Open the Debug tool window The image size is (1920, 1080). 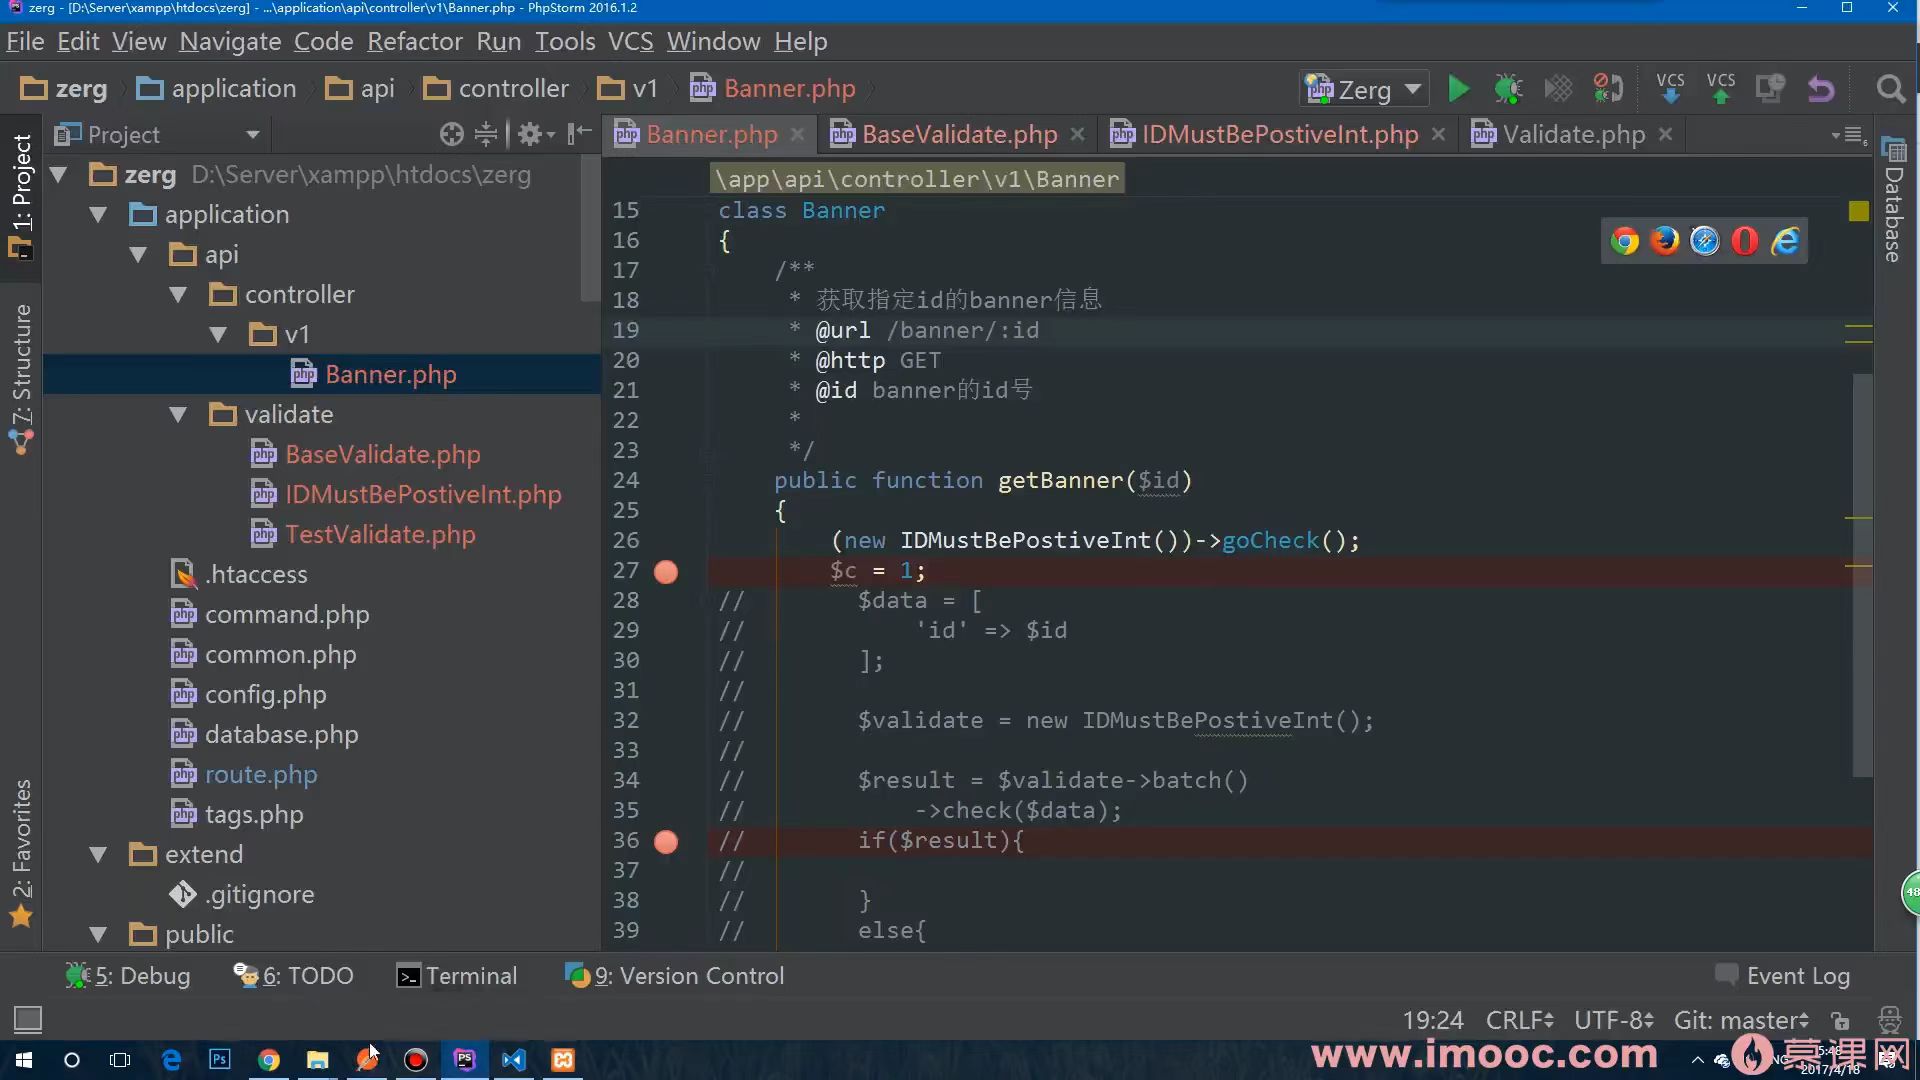127,976
